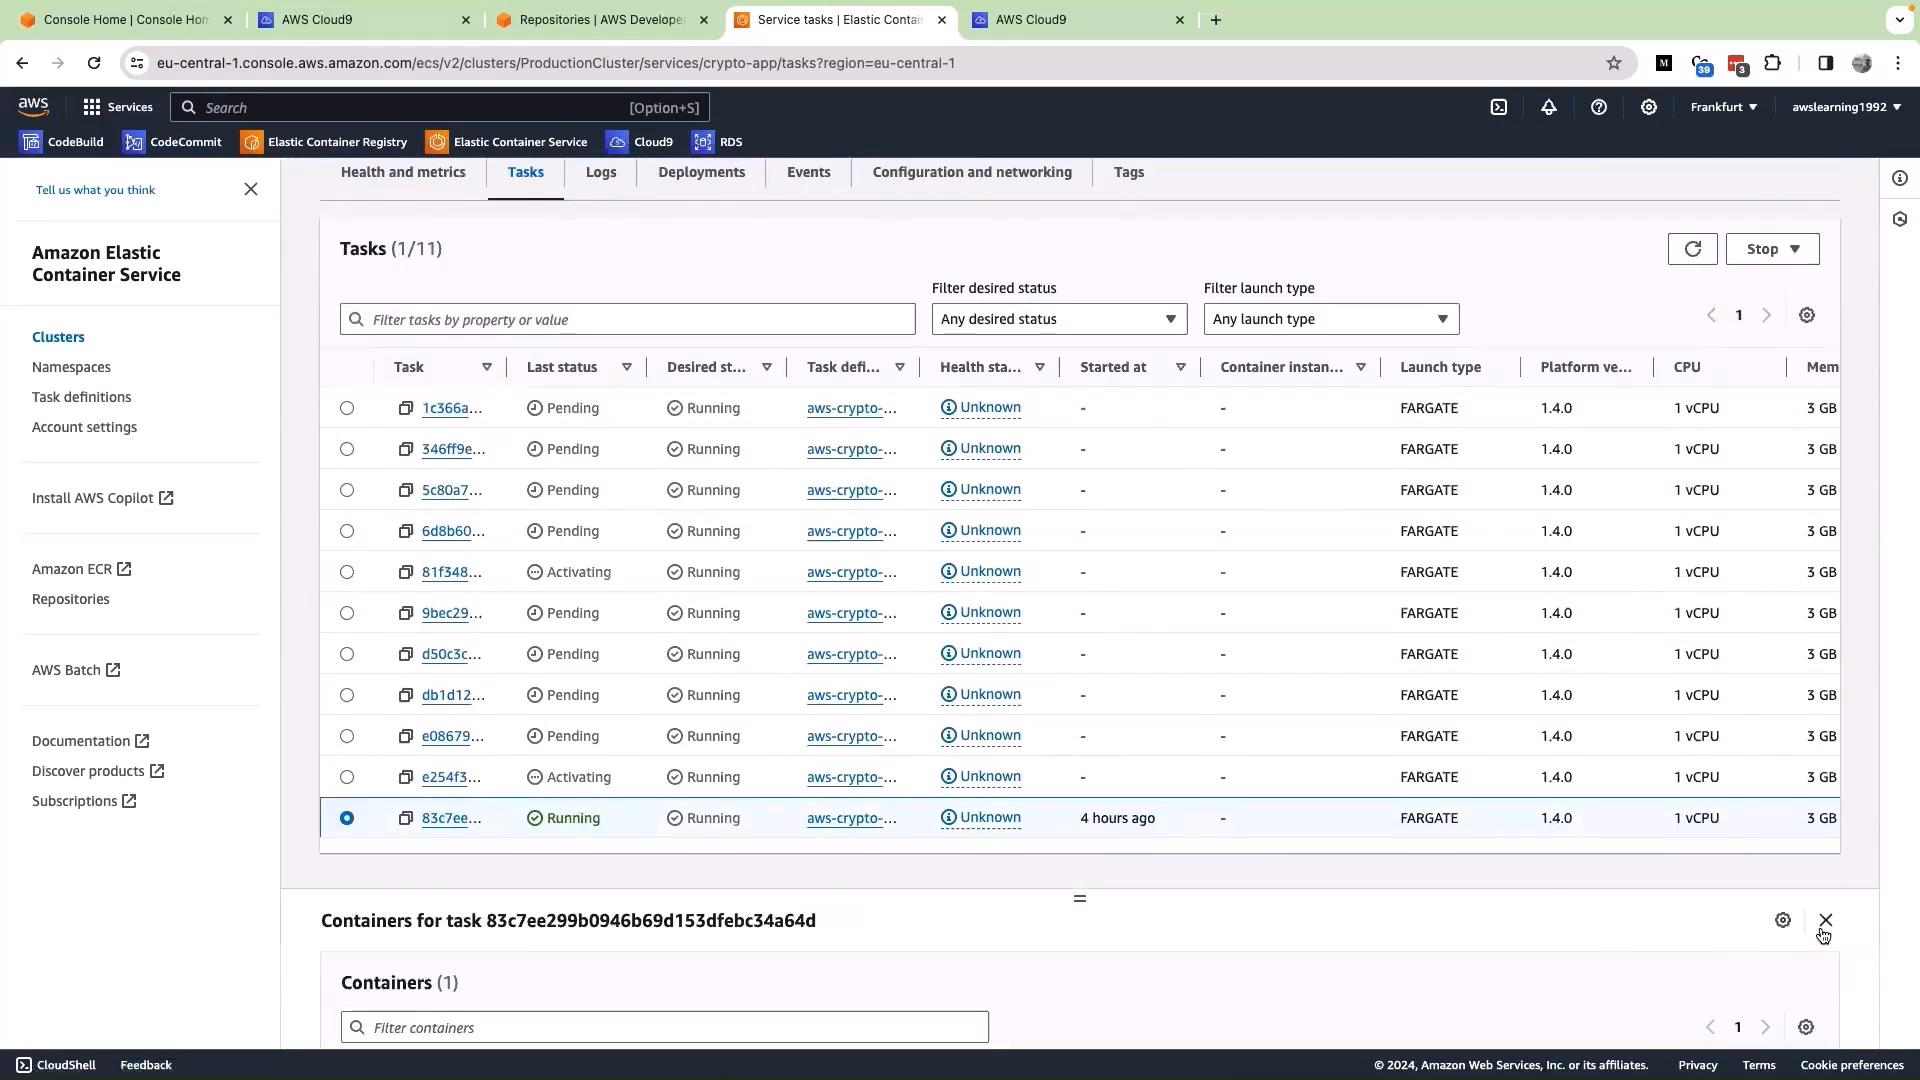
Task: Bookmark this page with the star icon
Action: pyautogui.click(x=1613, y=63)
